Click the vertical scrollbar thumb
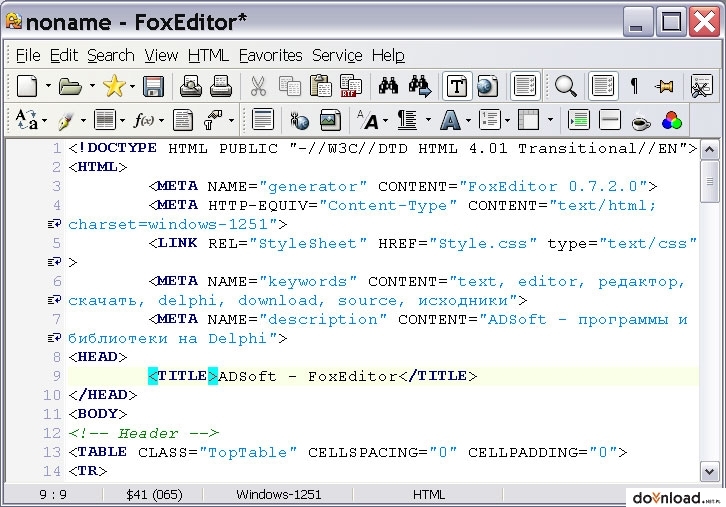This screenshot has width=726, height=507. [709, 182]
